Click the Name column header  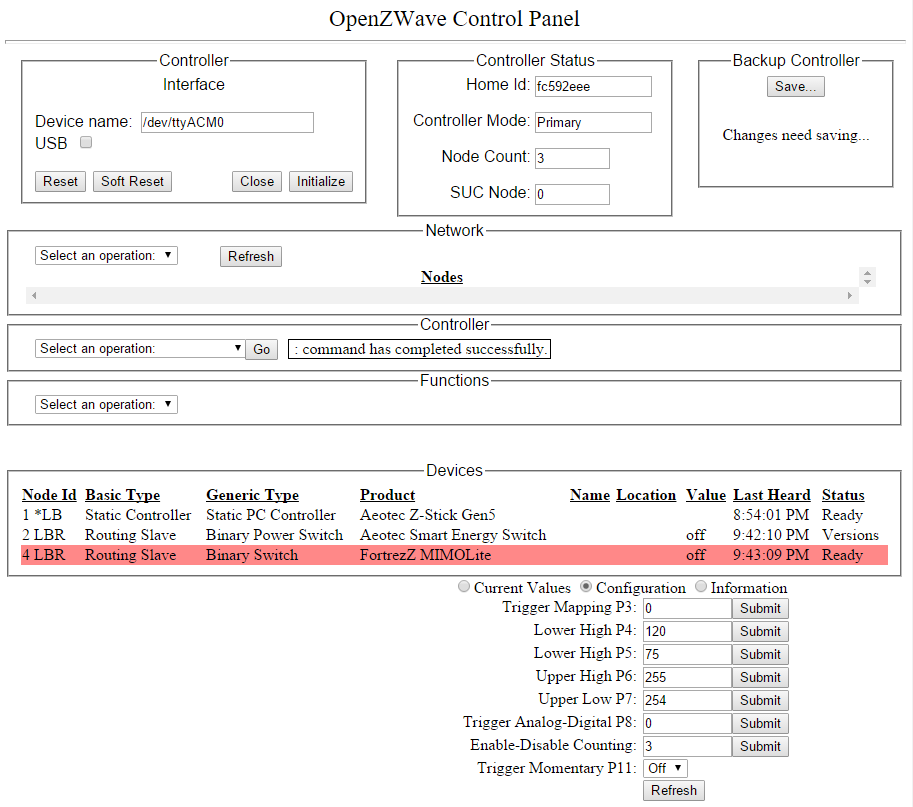(x=590, y=495)
